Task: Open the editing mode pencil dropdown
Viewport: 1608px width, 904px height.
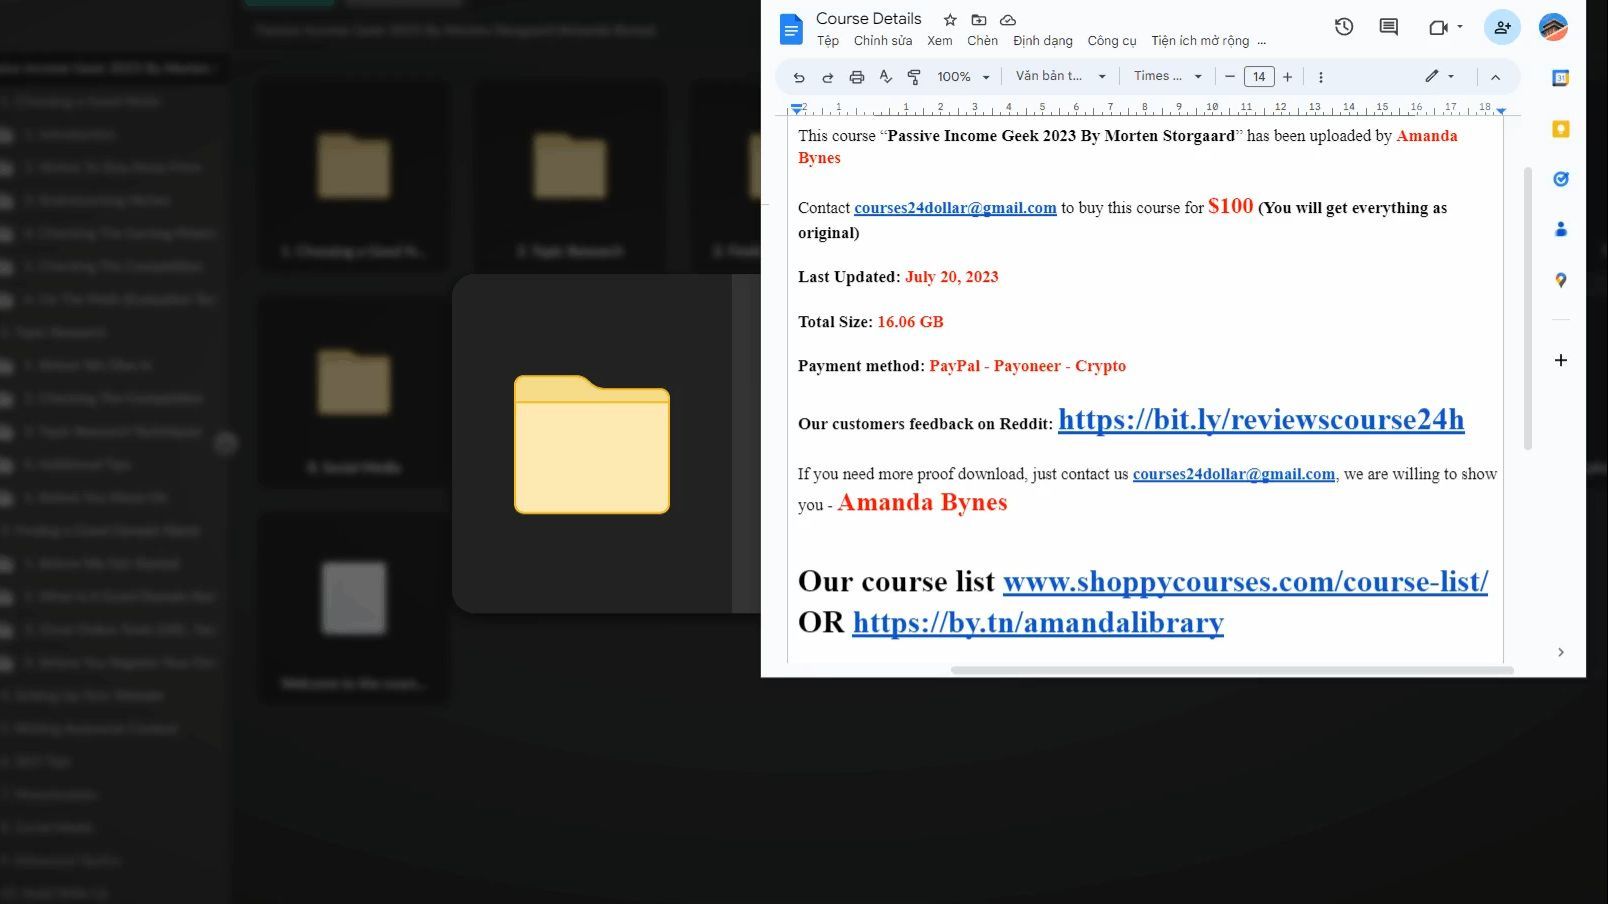Action: pos(1440,76)
